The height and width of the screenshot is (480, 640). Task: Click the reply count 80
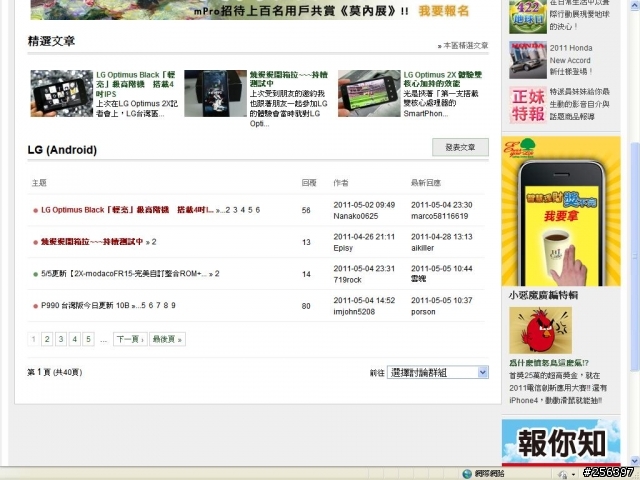306,306
